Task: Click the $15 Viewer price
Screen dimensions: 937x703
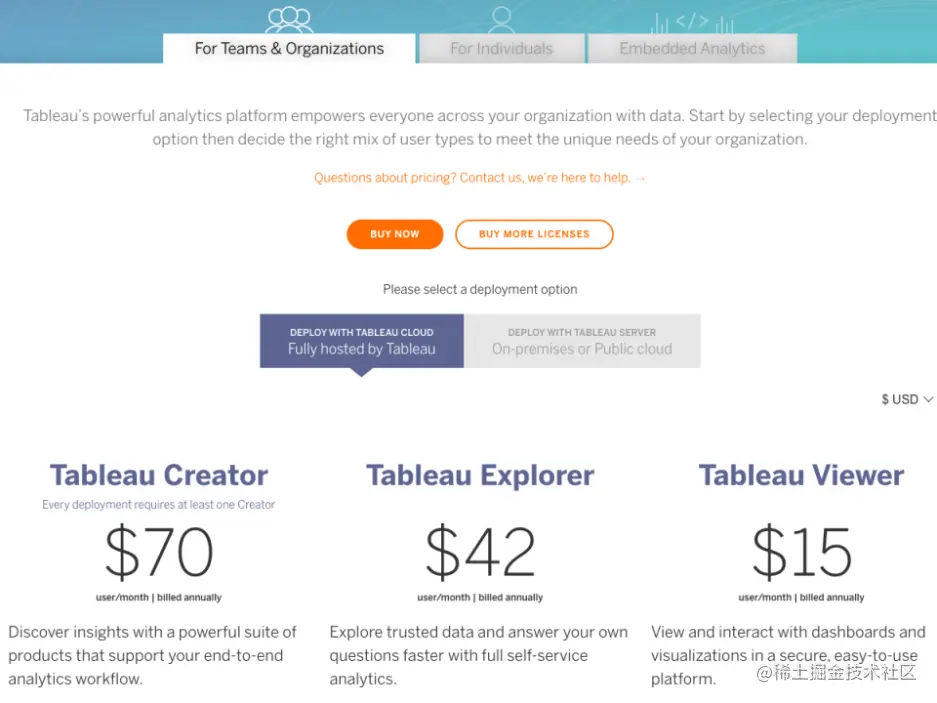Action: click(x=801, y=552)
